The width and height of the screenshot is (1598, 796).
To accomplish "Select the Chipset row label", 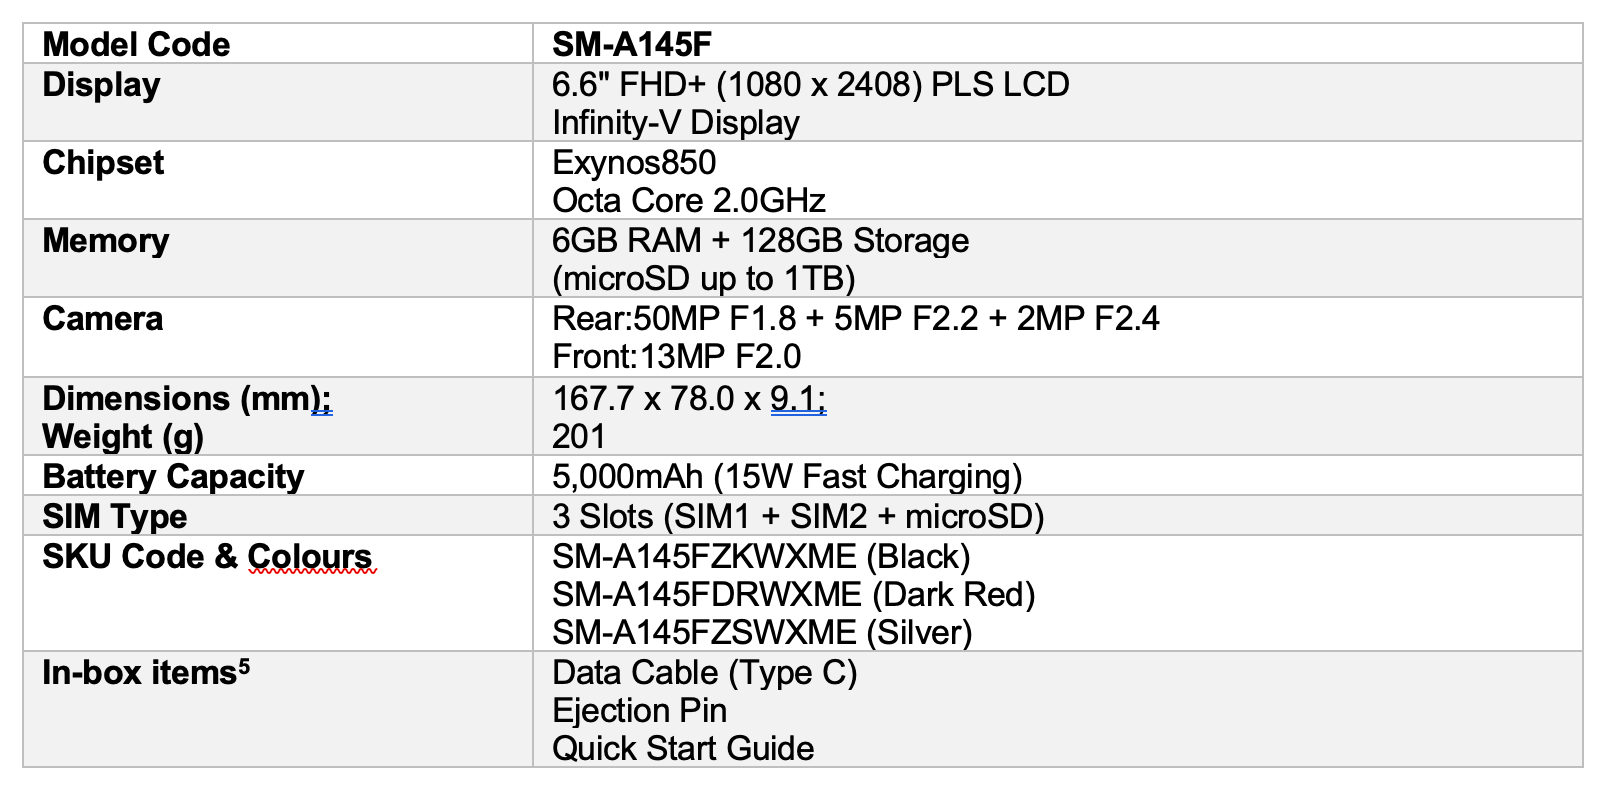I will click(x=103, y=162).
